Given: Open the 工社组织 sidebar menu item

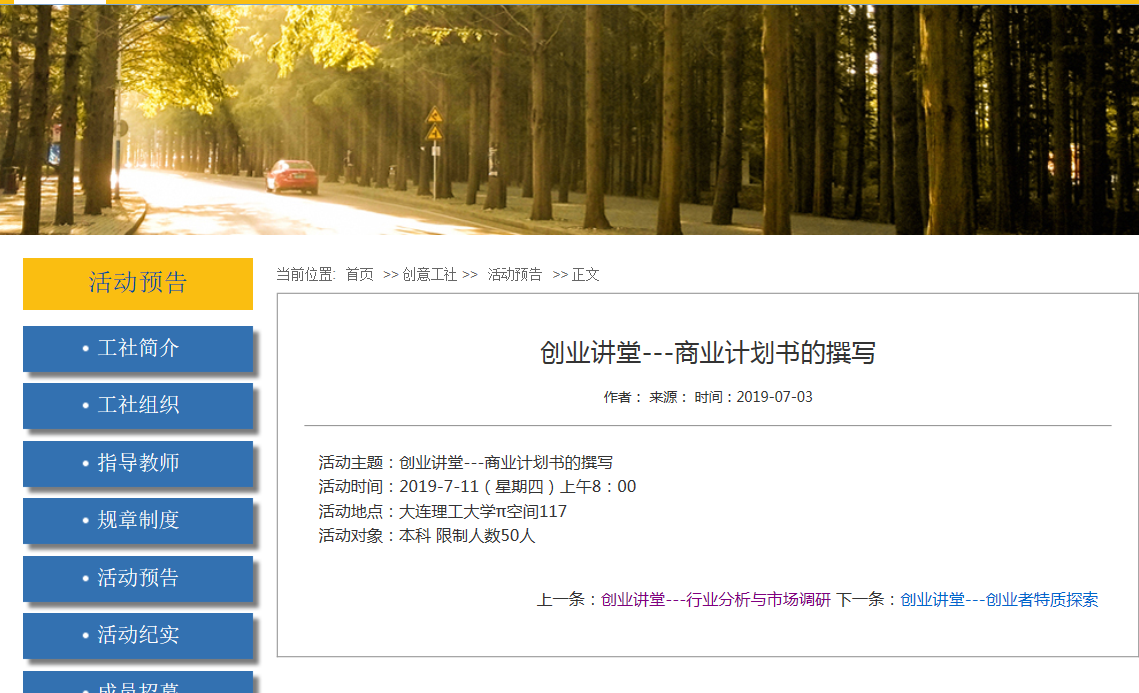Looking at the screenshot, I should (x=138, y=405).
